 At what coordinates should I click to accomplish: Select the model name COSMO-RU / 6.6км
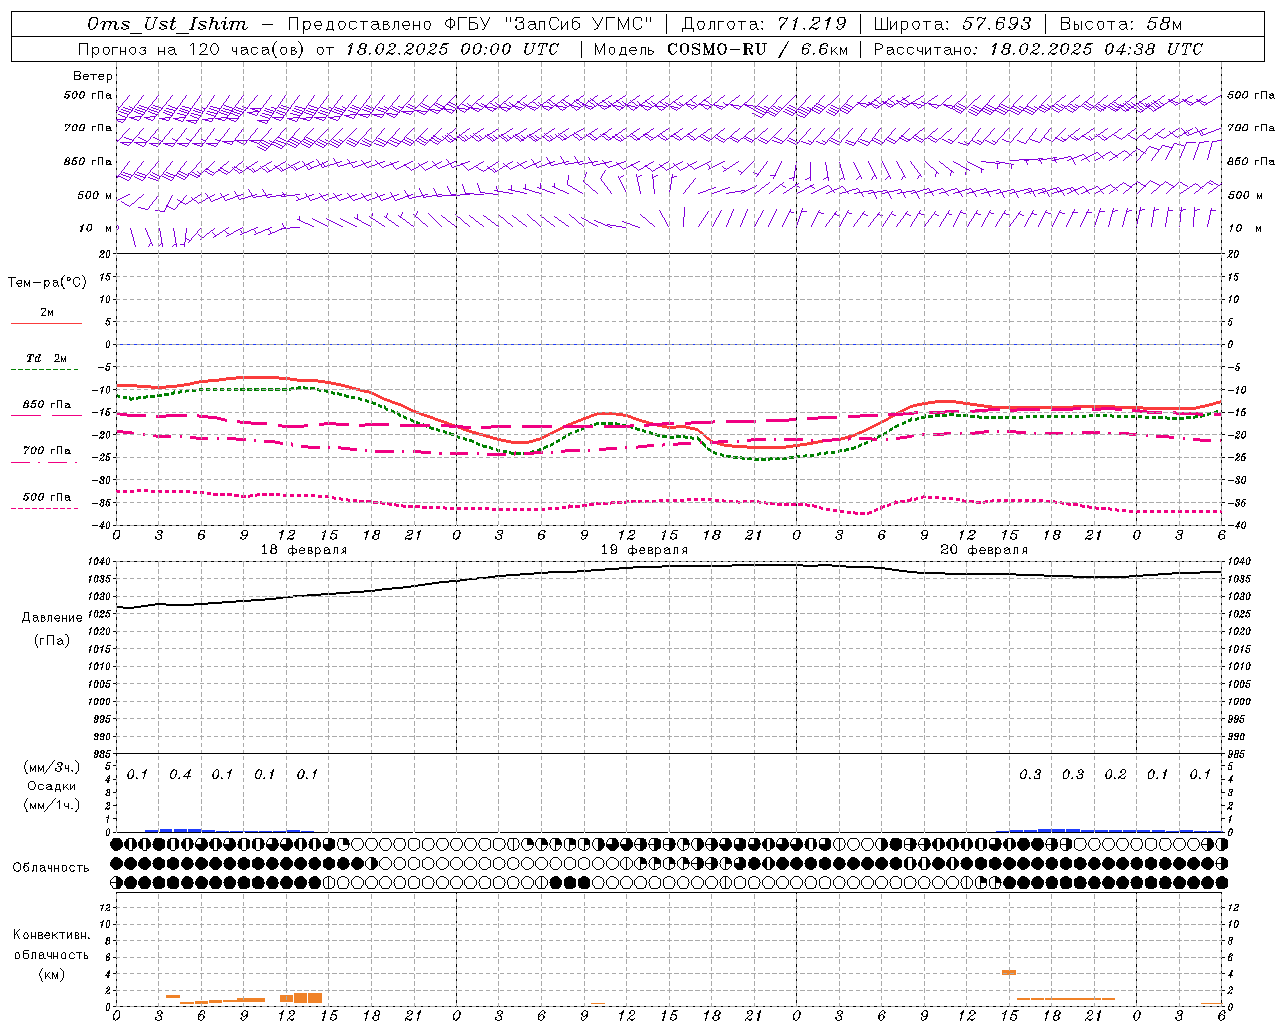(x=757, y=49)
